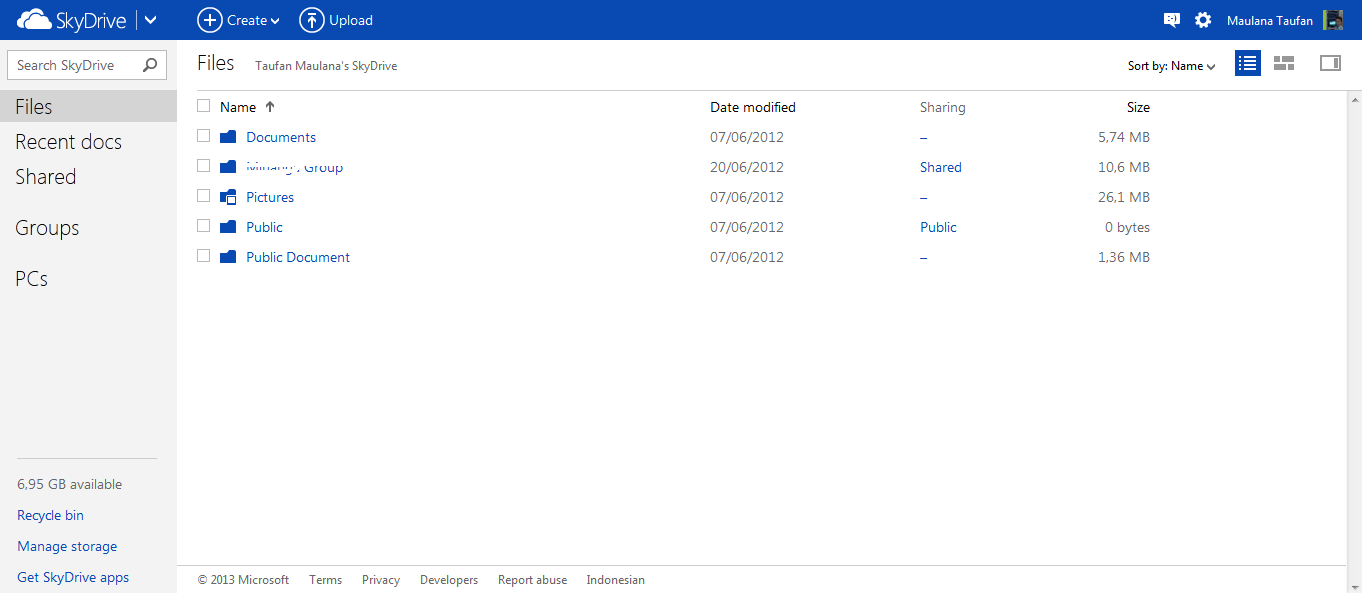Sort by the Name column header

[x=238, y=107]
